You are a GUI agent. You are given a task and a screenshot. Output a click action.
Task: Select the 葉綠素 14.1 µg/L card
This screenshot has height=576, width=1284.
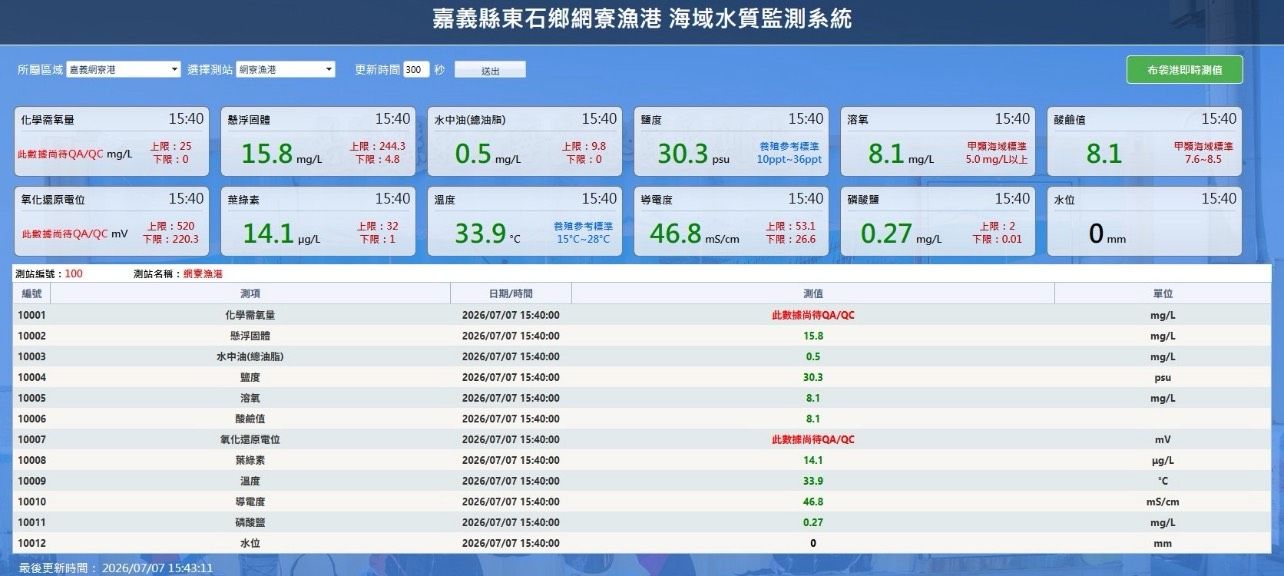pos(317,221)
